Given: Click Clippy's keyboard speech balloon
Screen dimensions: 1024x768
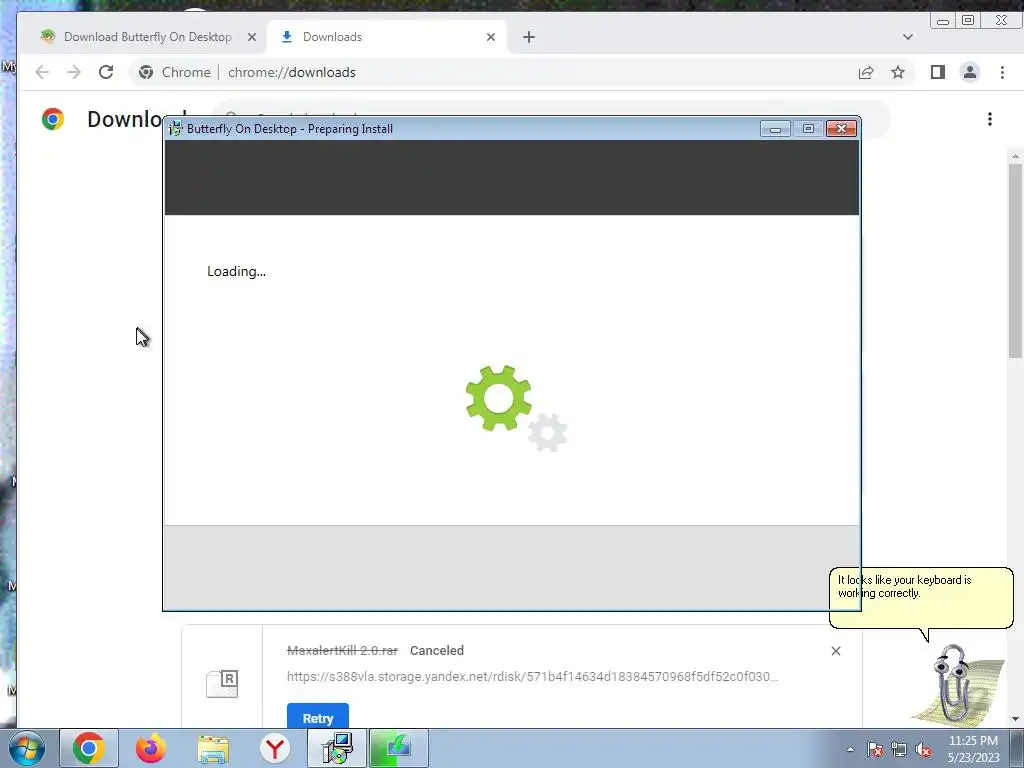Looking at the screenshot, I should pyautogui.click(x=921, y=598).
